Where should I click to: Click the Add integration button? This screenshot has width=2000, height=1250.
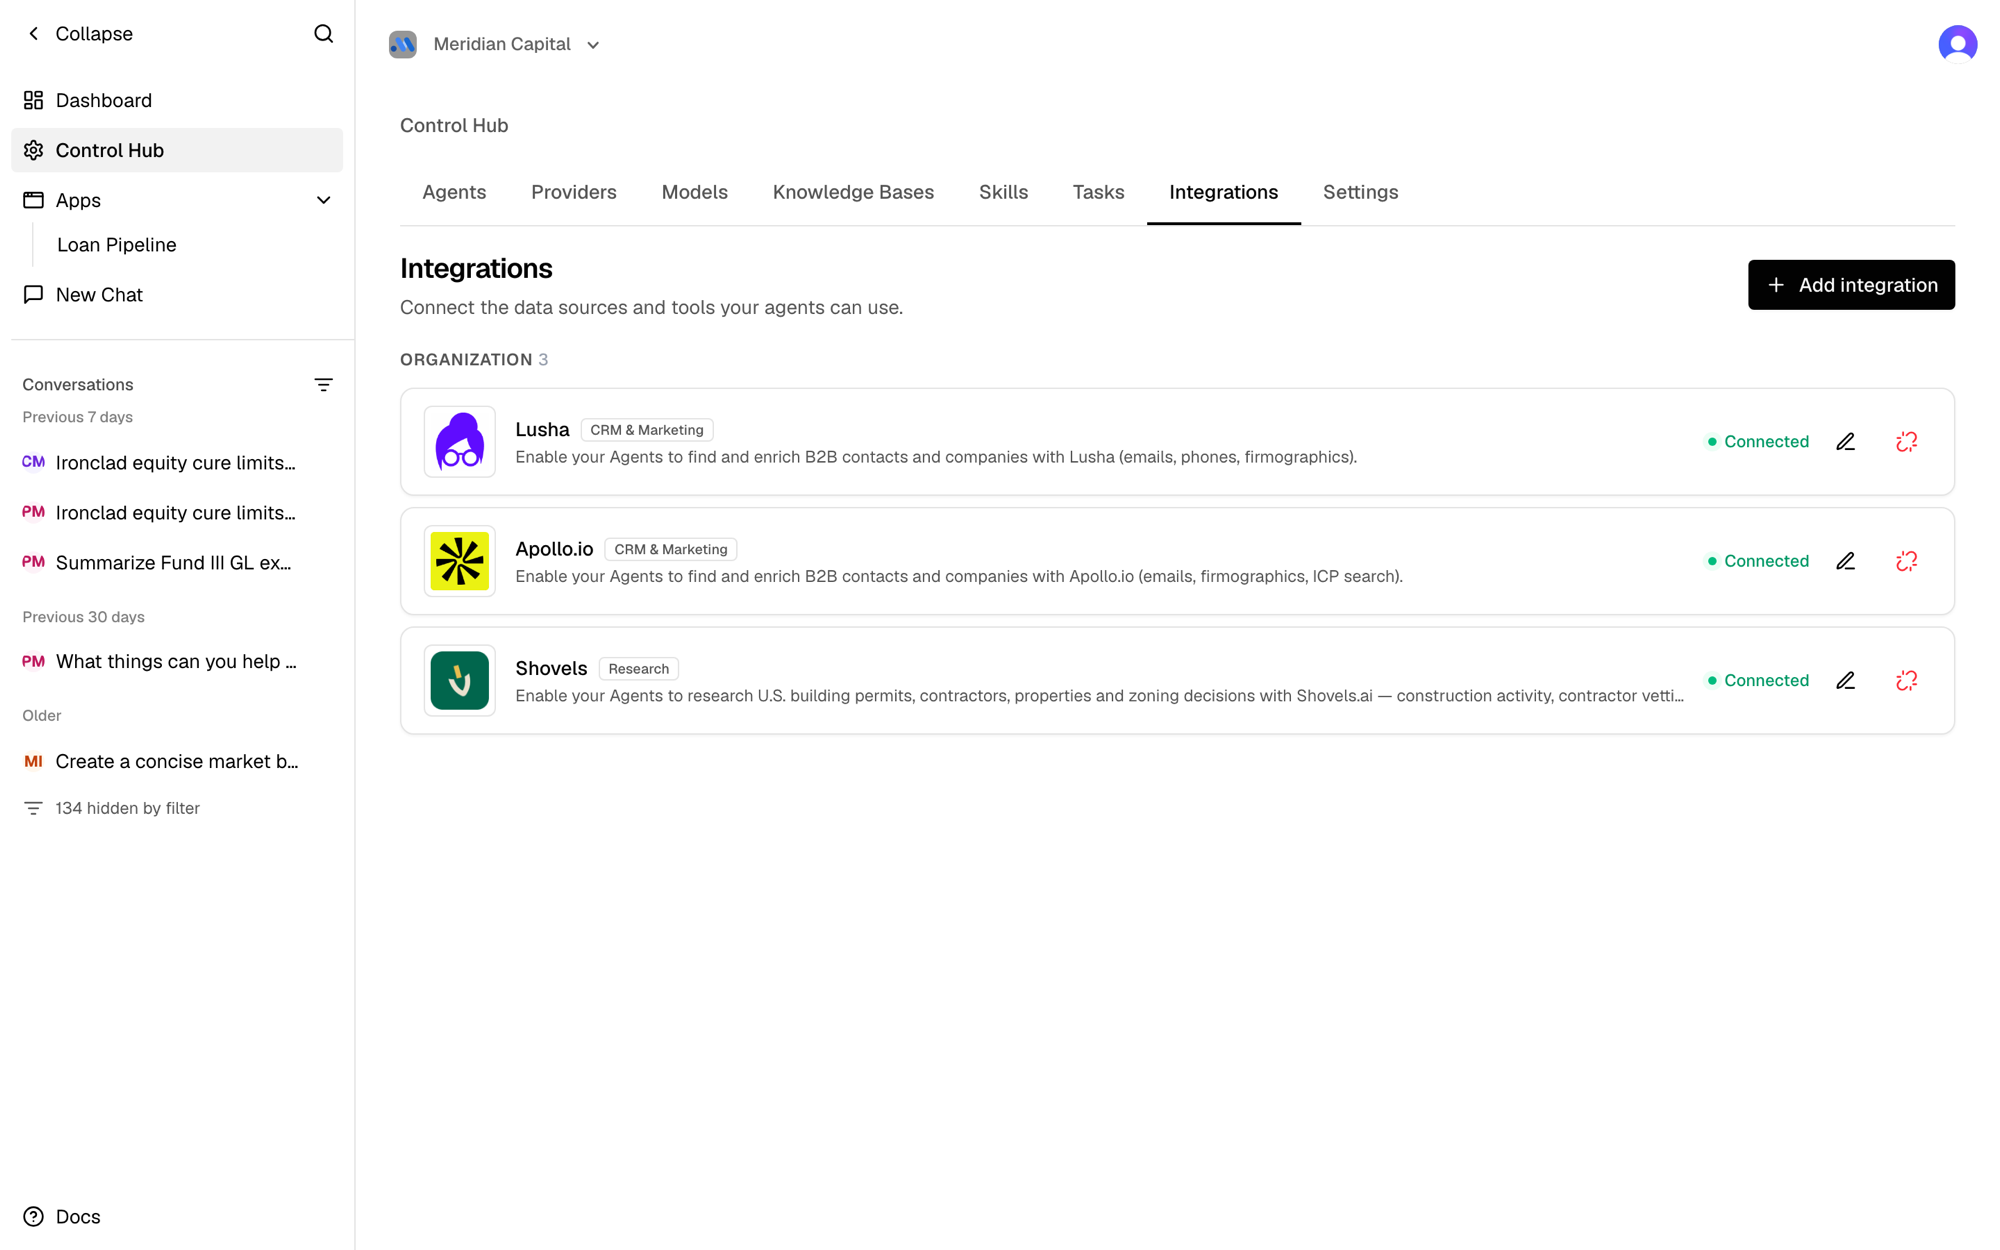[x=1851, y=285]
